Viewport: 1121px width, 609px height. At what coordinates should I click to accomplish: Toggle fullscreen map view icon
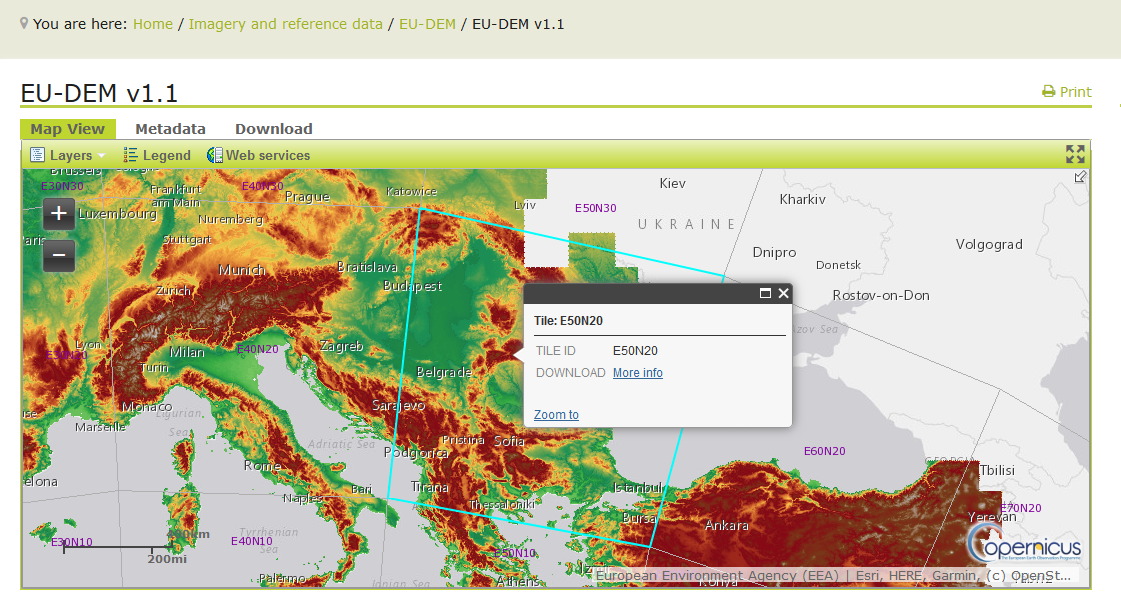[x=1075, y=154]
